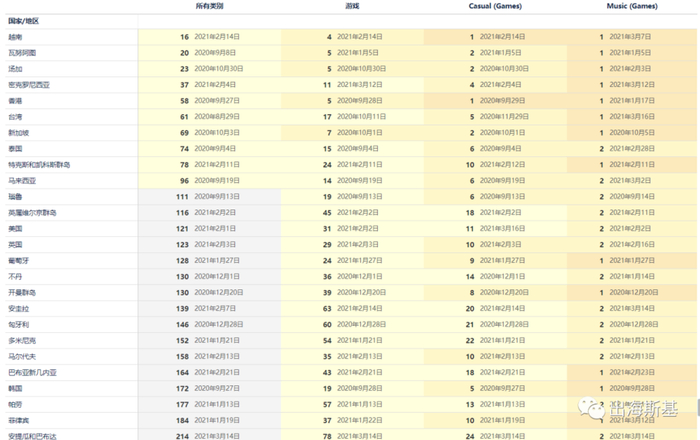Screen dimensions: 700x440
Task: Select the 新加坡 row name
Action: pyautogui.click(x=19, y=133)
